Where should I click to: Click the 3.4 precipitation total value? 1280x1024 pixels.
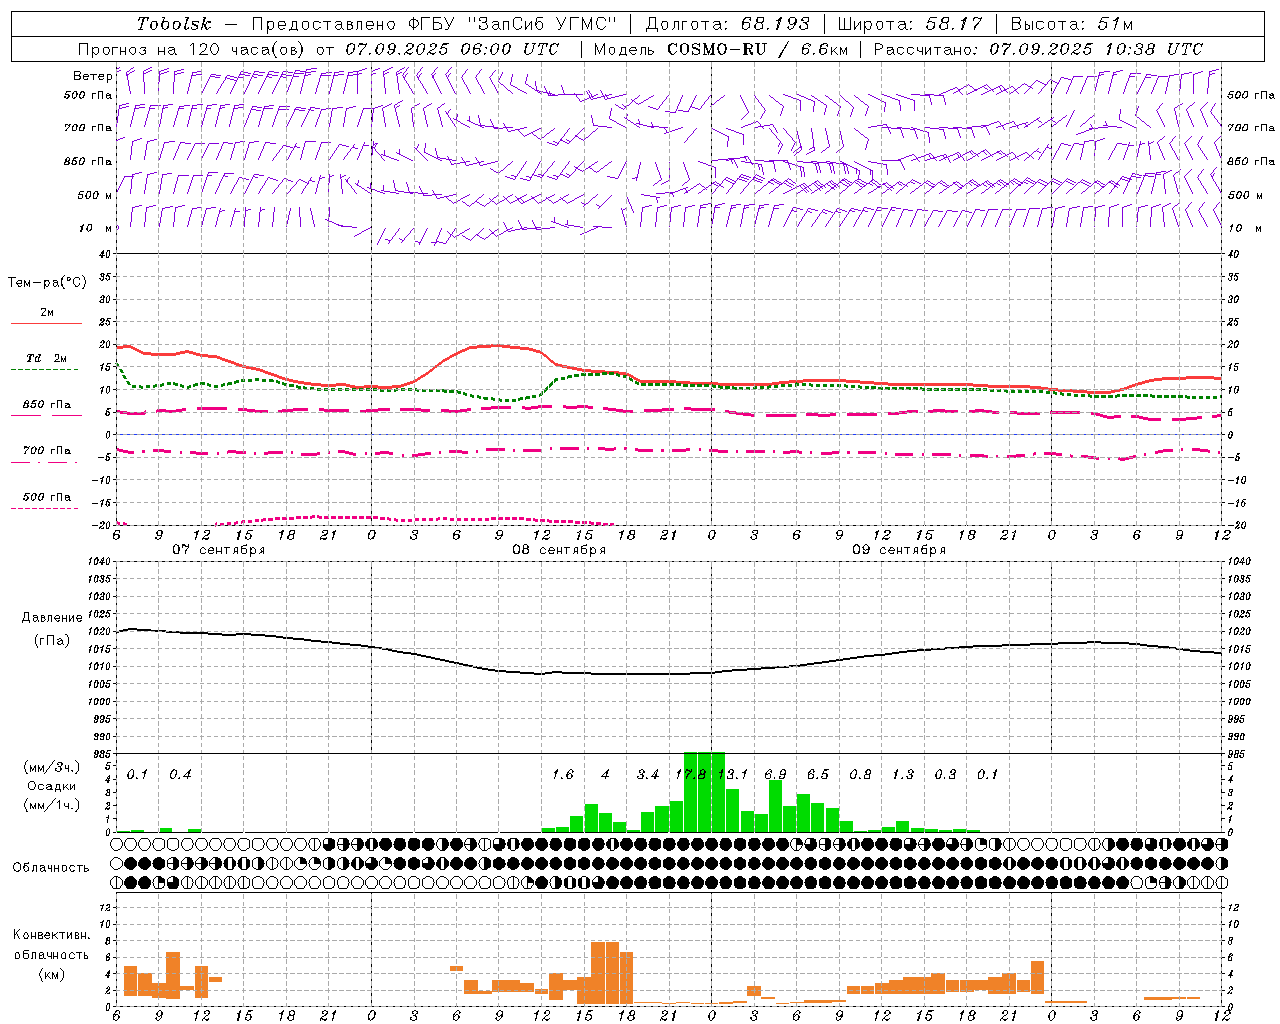pyautogui.click(x=648, y=775)
